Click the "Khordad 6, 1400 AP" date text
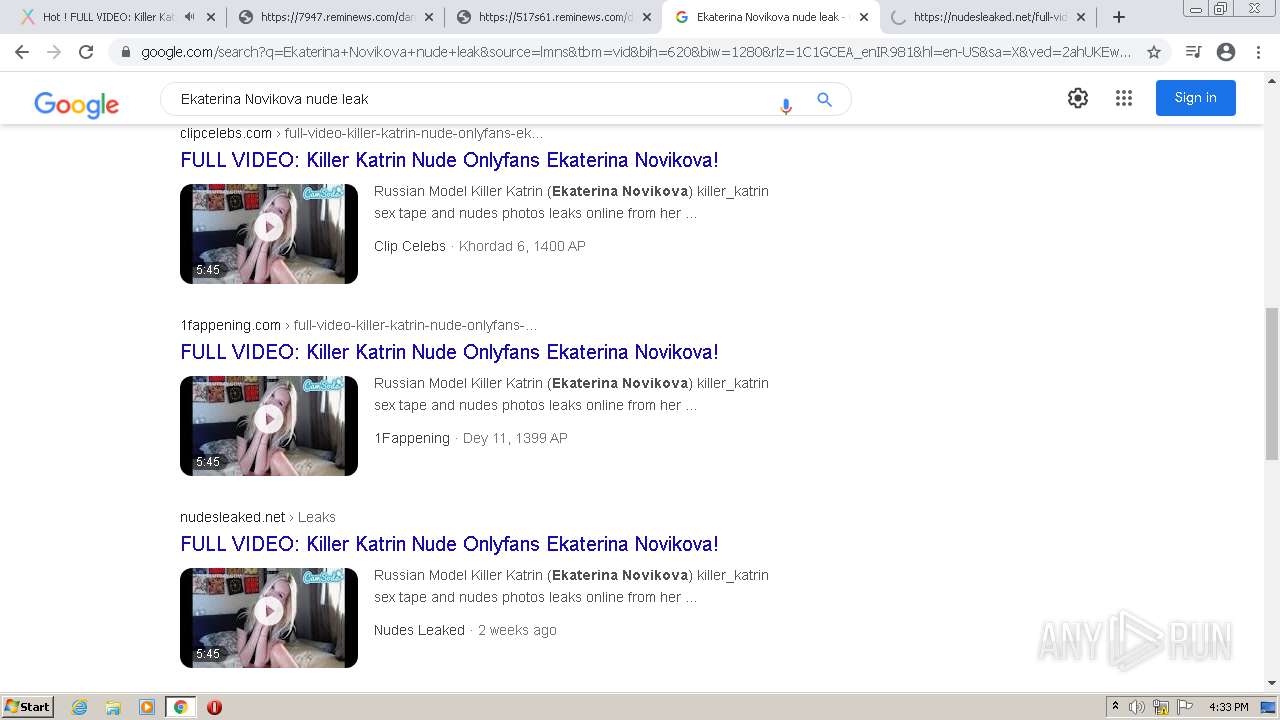The width and height of the screenshot is (1280, 720). pyautogui.click(x=522, y=246)
